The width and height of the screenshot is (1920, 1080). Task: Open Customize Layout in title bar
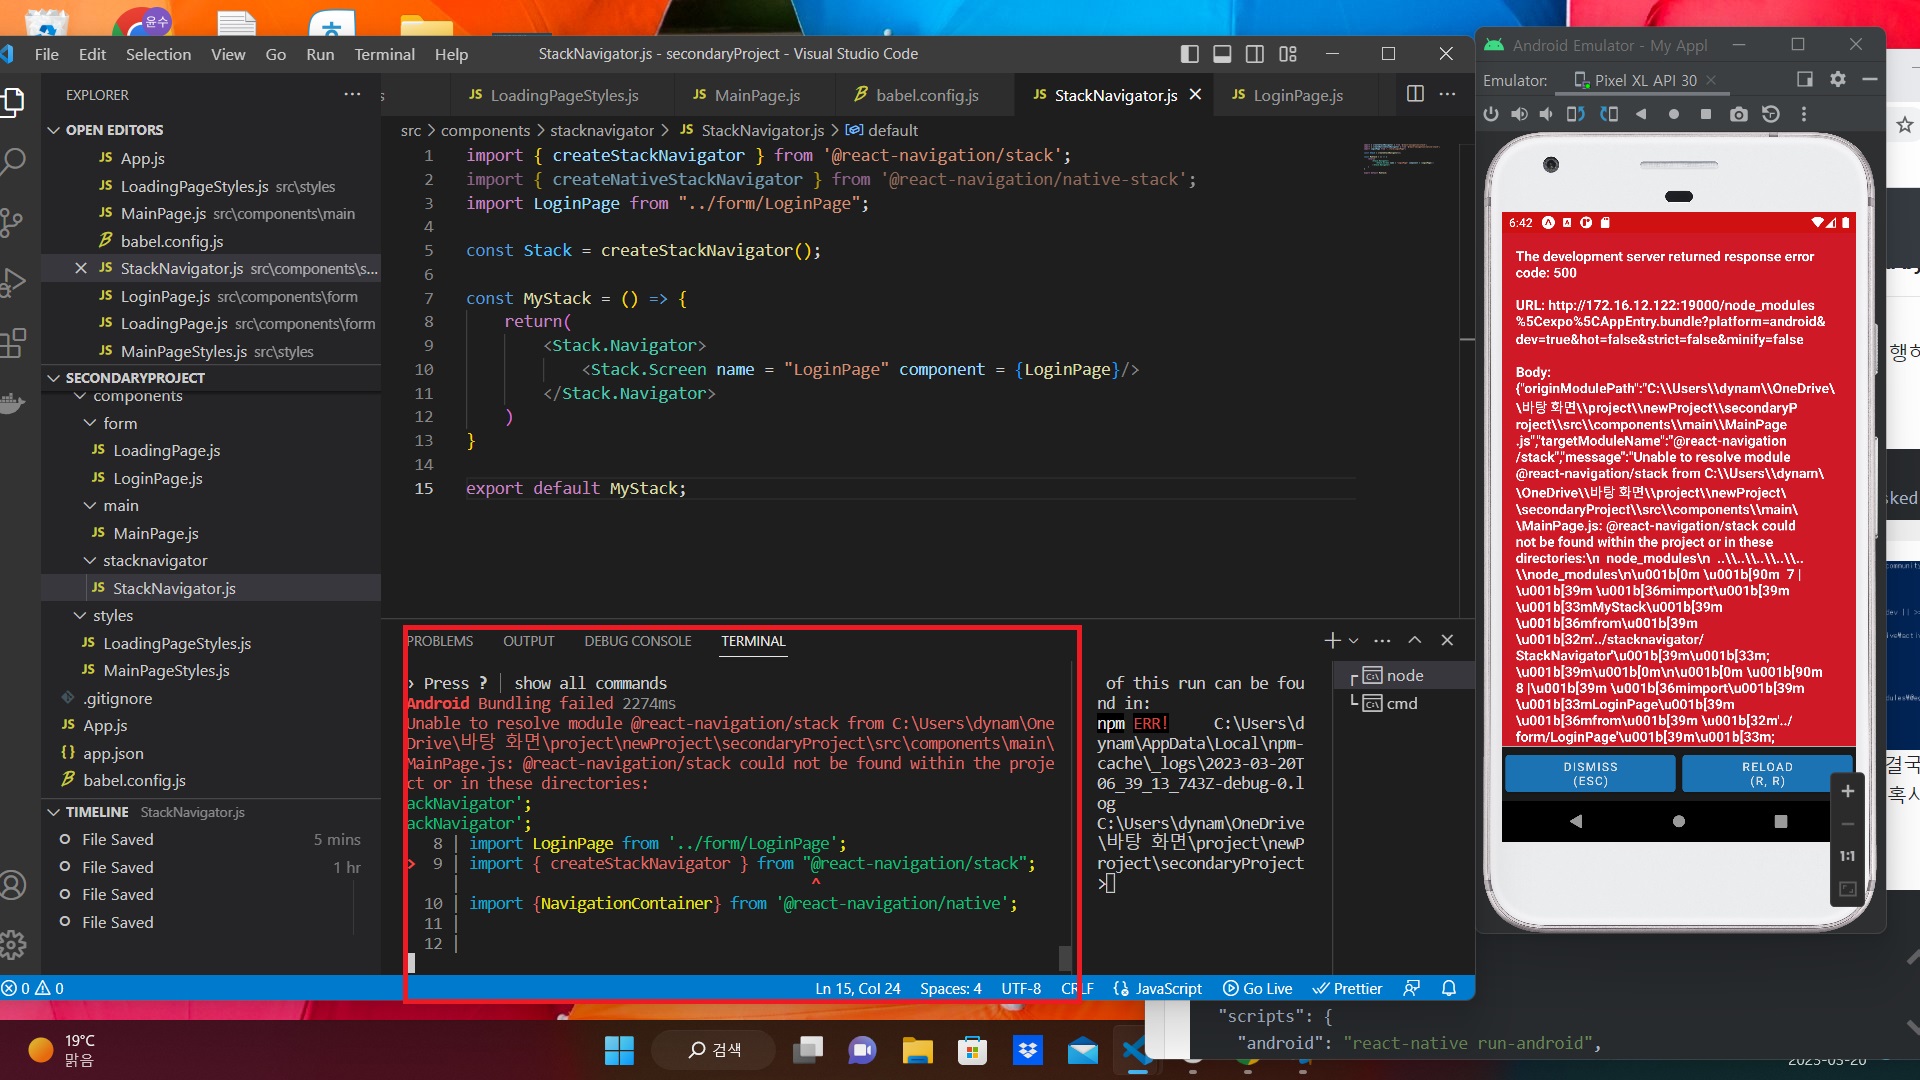pyautogui.click(x=1288, y=54)
